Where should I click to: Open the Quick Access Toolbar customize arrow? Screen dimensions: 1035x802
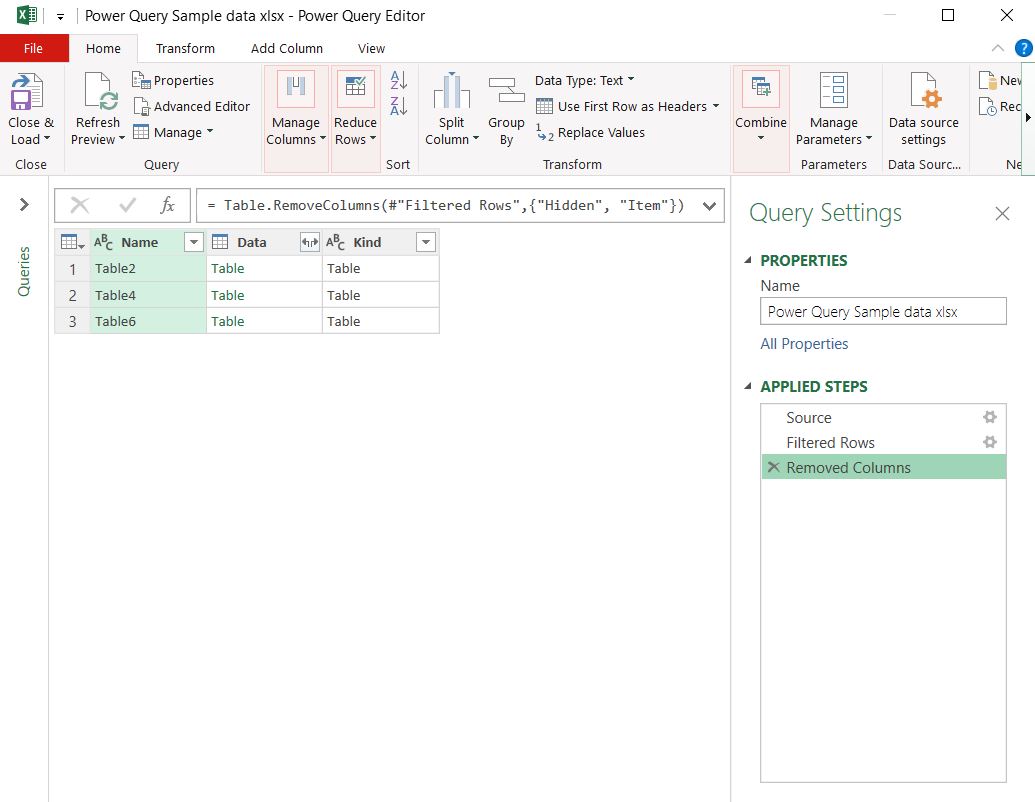60,17
